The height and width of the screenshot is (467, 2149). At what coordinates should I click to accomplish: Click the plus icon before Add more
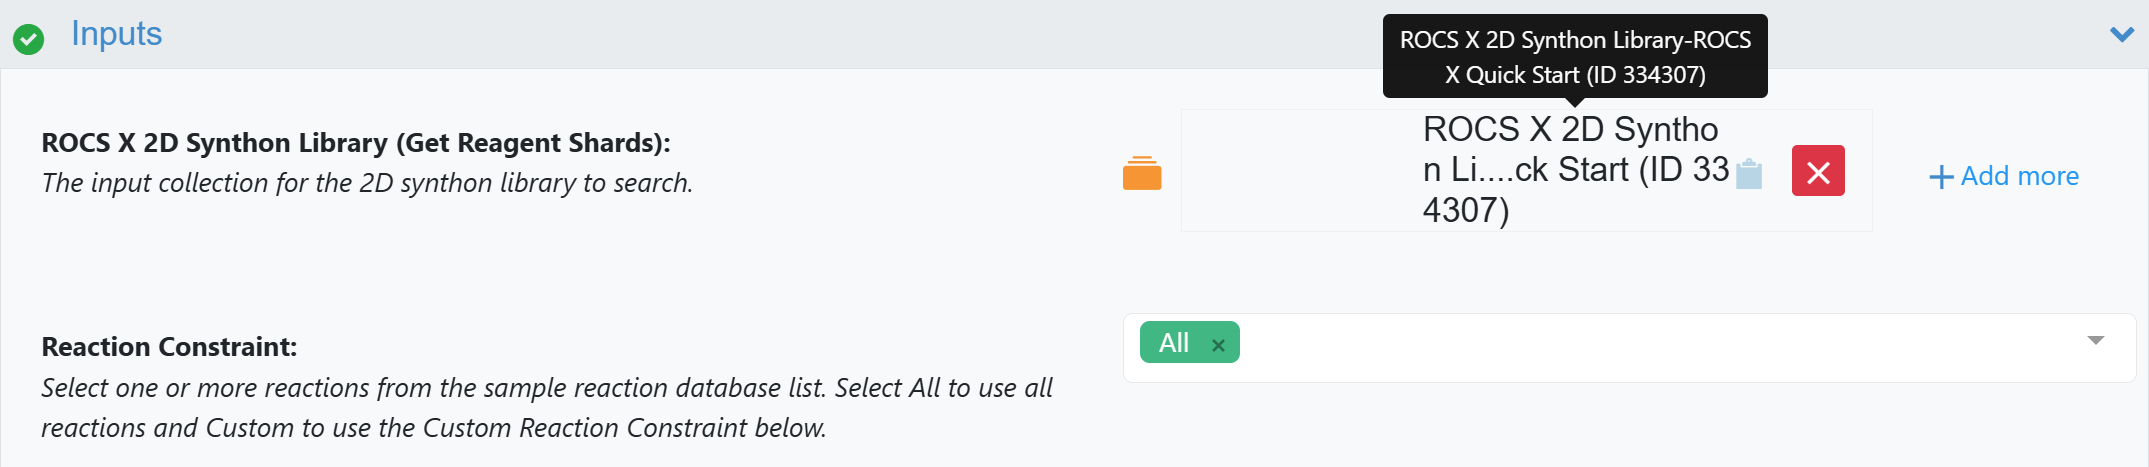[x=1941, y=178]
